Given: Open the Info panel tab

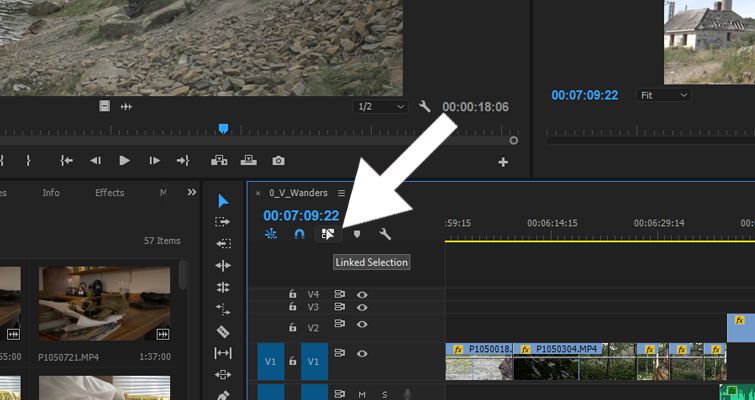Looking at the screenshot, I should pyautogui.click(x=51, y=193).
